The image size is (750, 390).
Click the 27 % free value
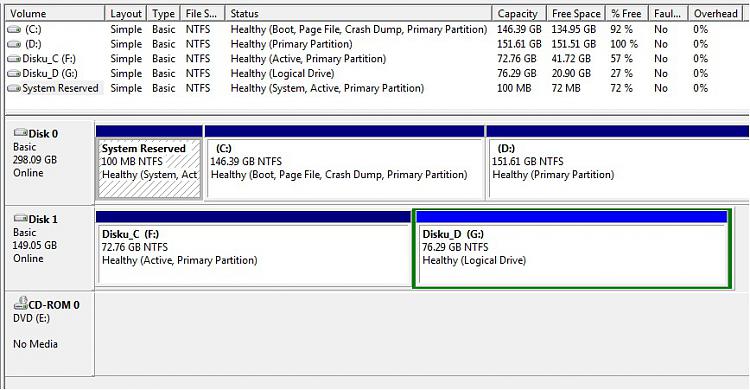coord(621,74)
